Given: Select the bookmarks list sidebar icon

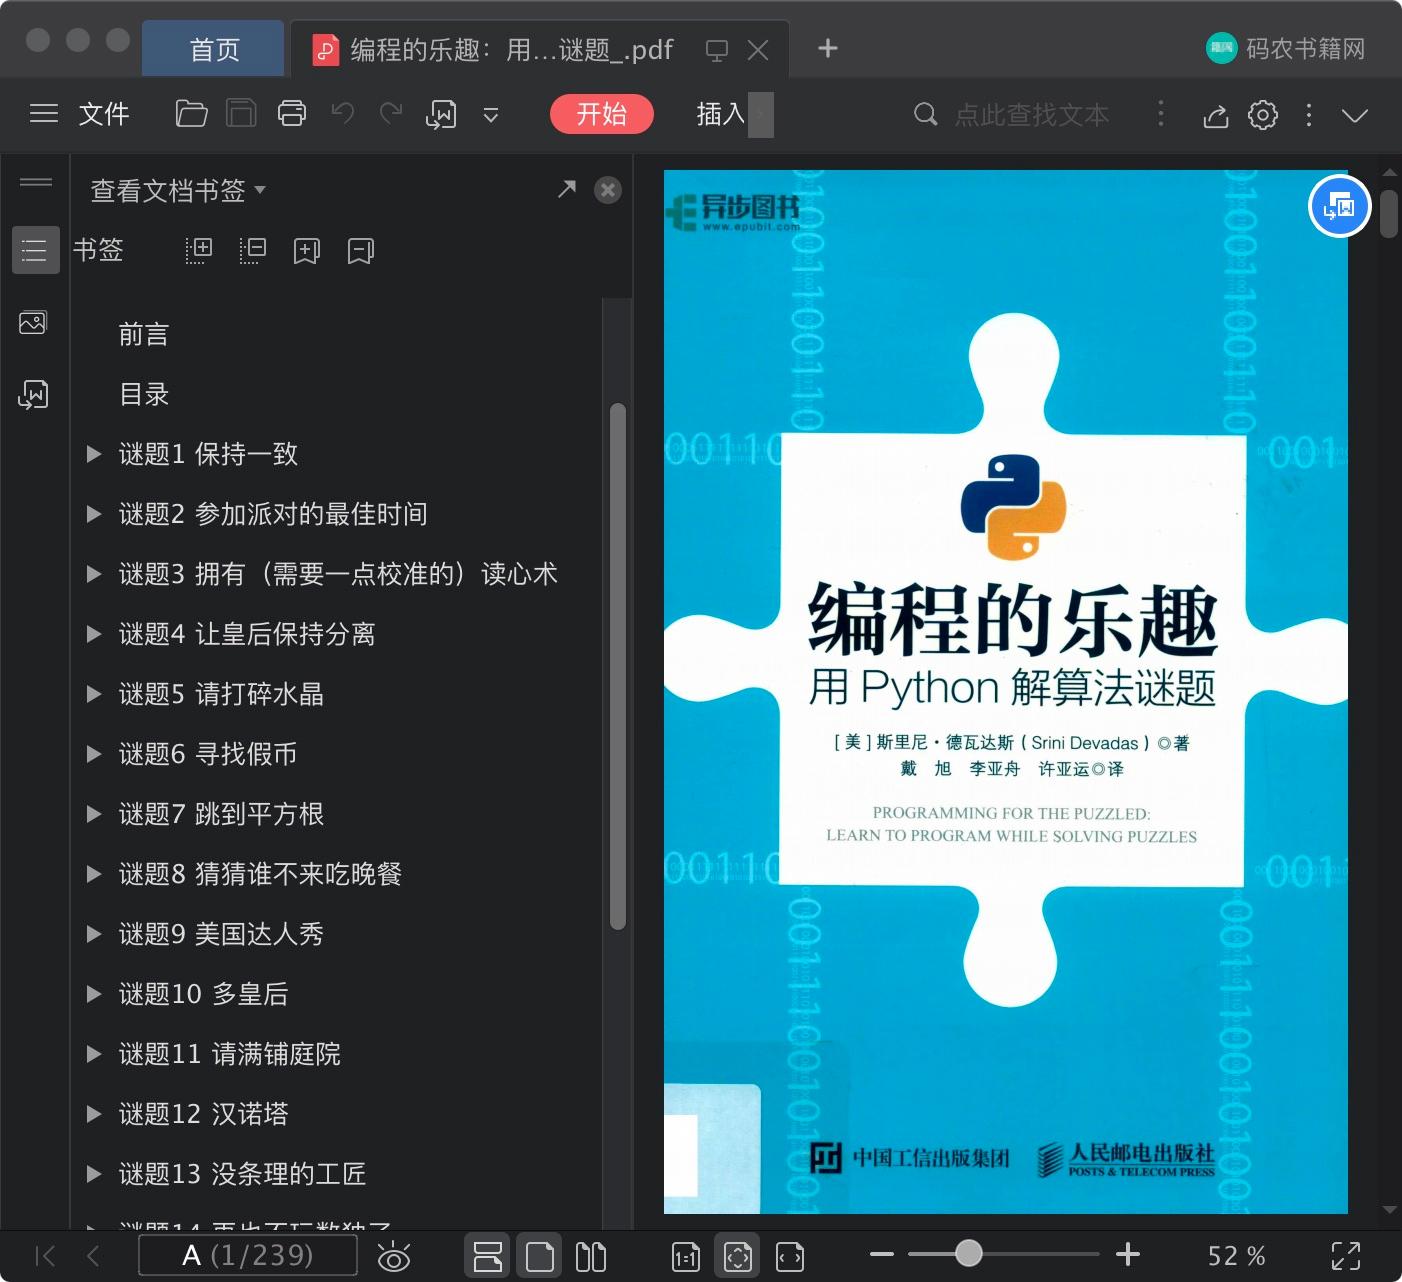Looking at the screenshot, I should point(35,250).
